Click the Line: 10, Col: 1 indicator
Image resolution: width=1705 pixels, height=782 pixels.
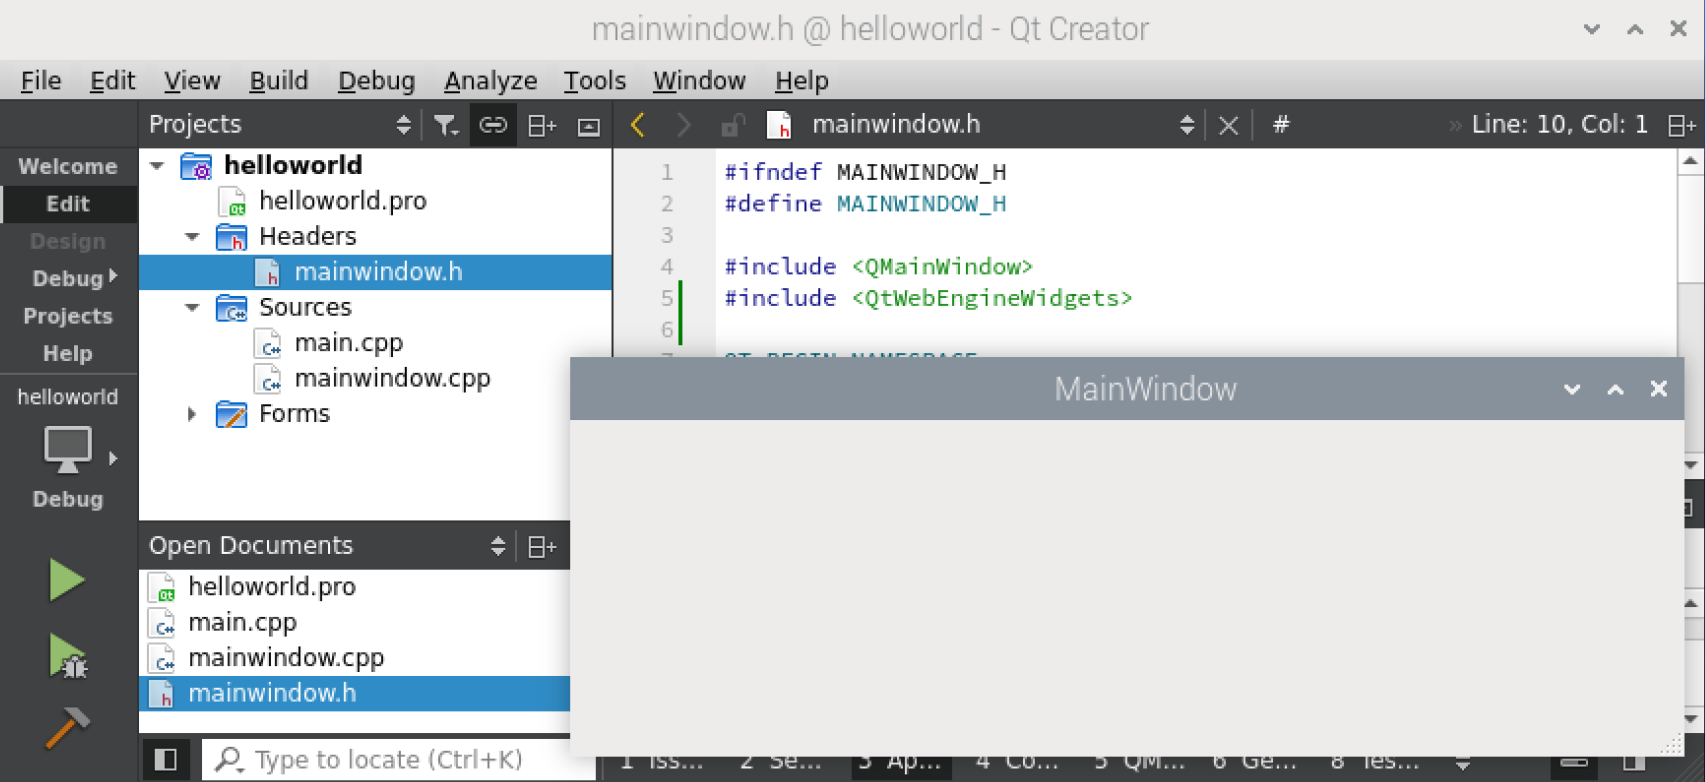pos(1559,125)
